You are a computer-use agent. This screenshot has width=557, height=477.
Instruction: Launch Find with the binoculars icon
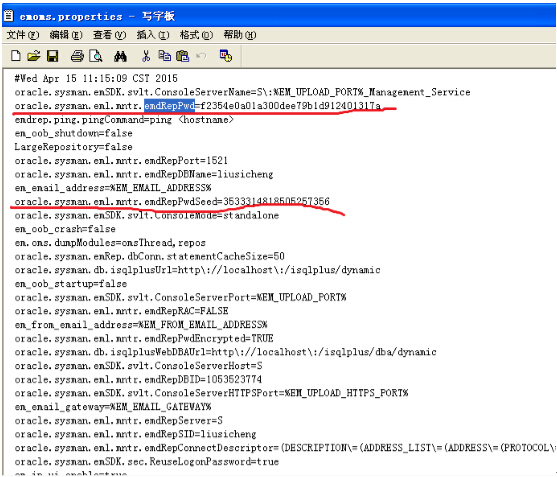tap(120, 56)
